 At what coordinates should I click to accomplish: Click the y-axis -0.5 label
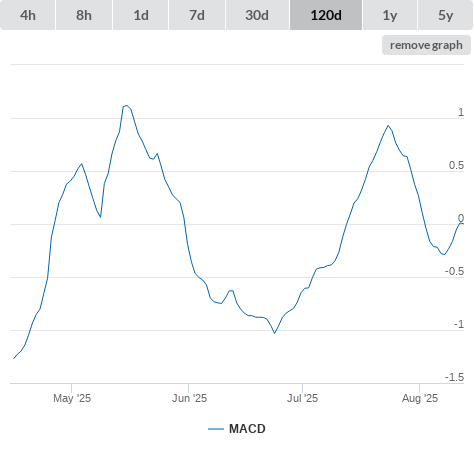(455, 271)
